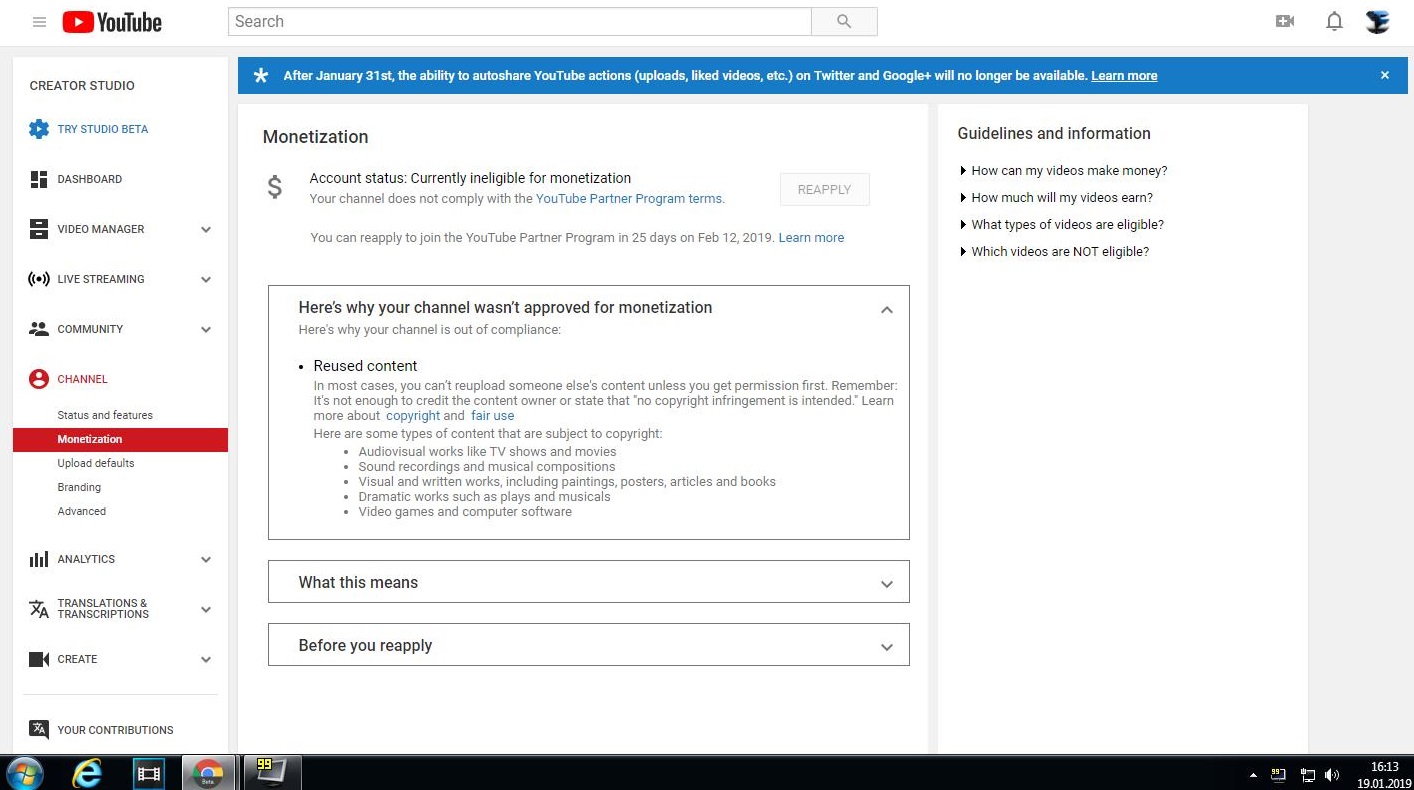The image size is (1414, 790).
Task: Click the Video Manager icon
Action: 39,229
